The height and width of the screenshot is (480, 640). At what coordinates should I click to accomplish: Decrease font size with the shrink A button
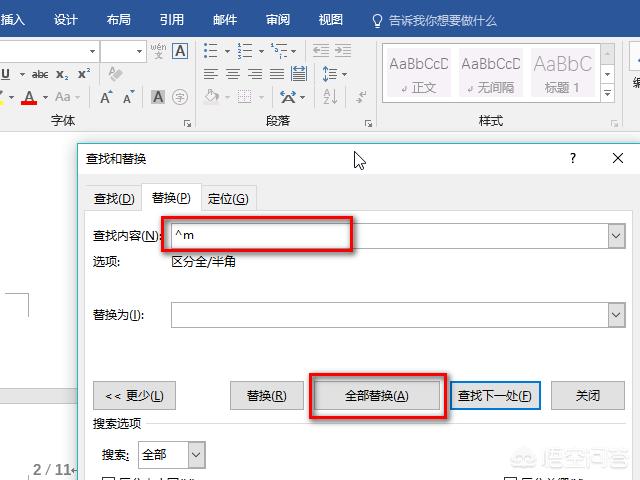[129, 97]
